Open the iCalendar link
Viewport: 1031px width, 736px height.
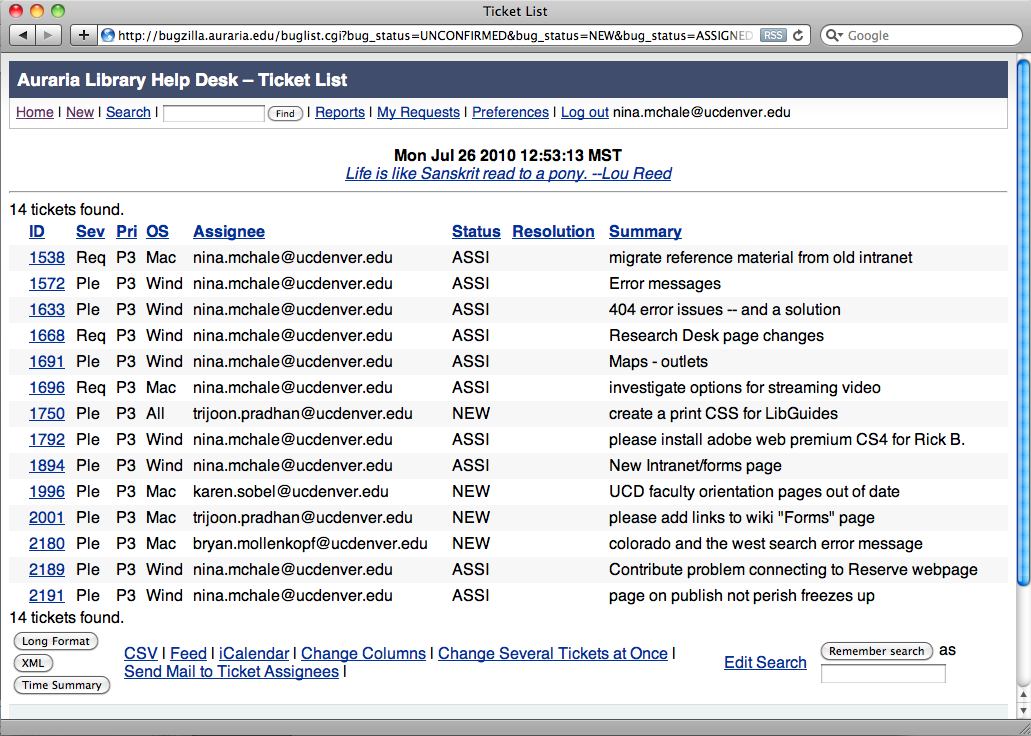point(254,653)
